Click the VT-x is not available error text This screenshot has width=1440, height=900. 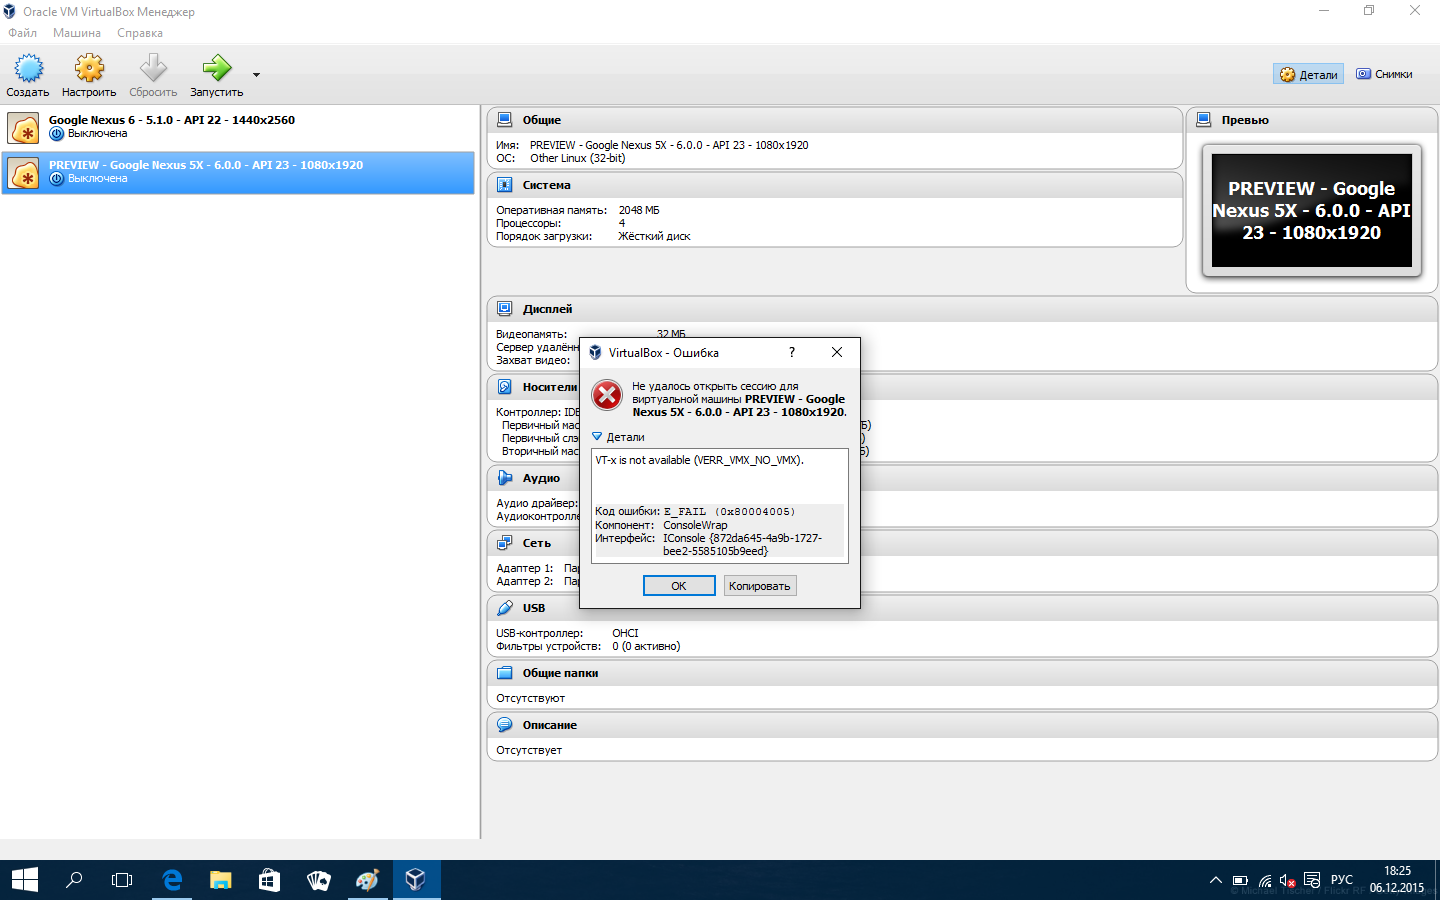pos(699,460)
